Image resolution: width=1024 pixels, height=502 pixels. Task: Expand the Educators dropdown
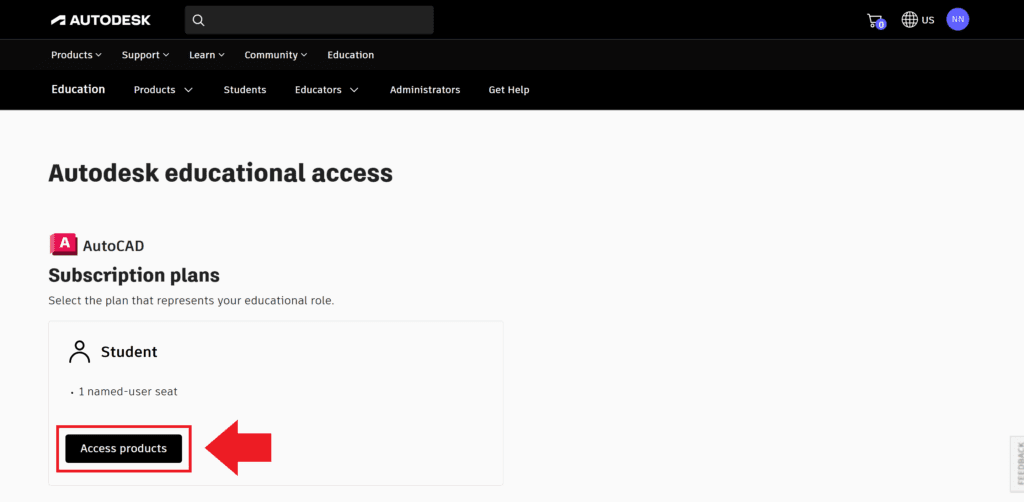[326, 90]
